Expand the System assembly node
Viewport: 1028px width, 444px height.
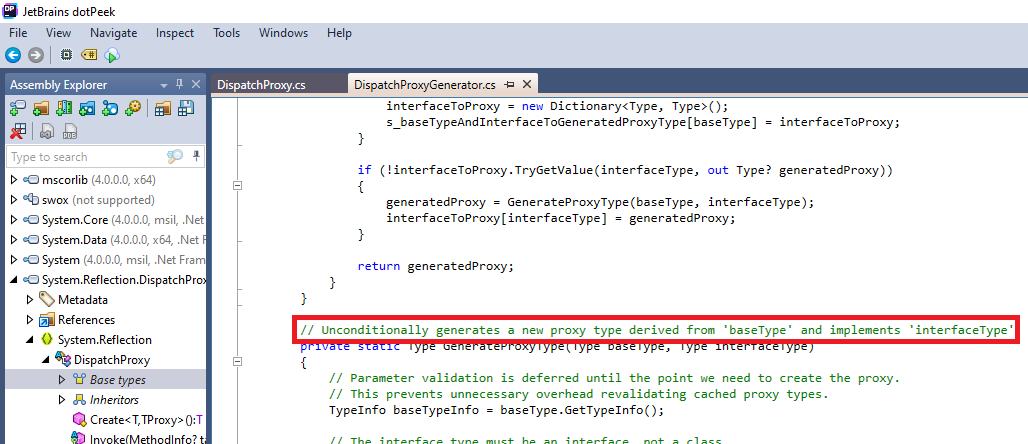click(x=14, y=260)
